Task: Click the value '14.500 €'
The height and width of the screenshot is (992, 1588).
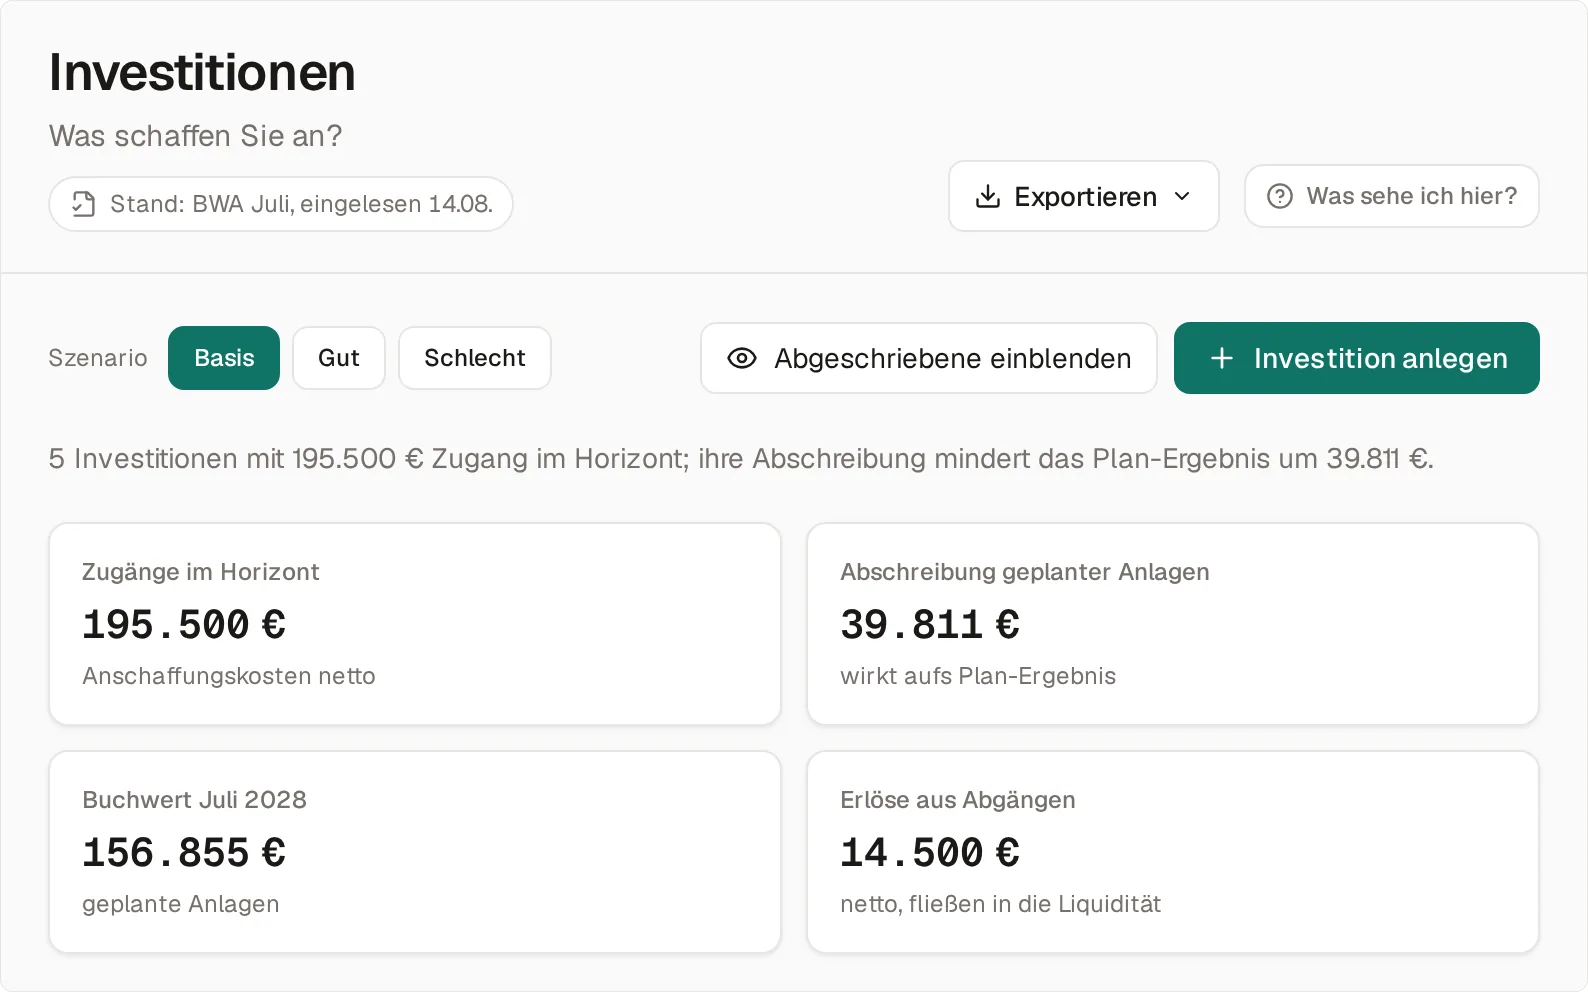Action: click(930, 853)
